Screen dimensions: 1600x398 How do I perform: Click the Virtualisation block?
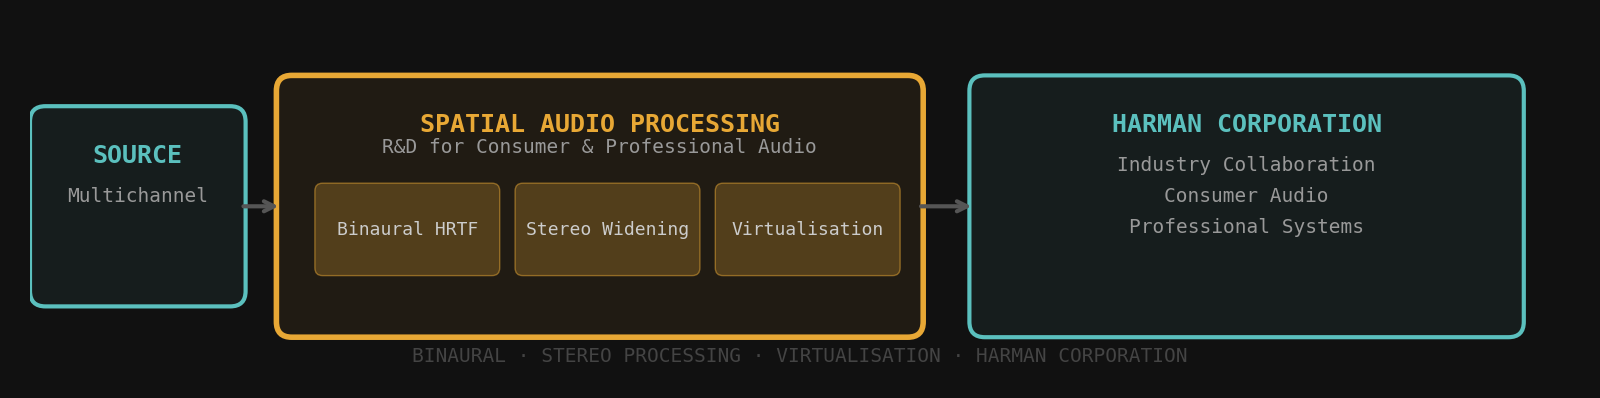pyautogui.click(x=807, y=229)
